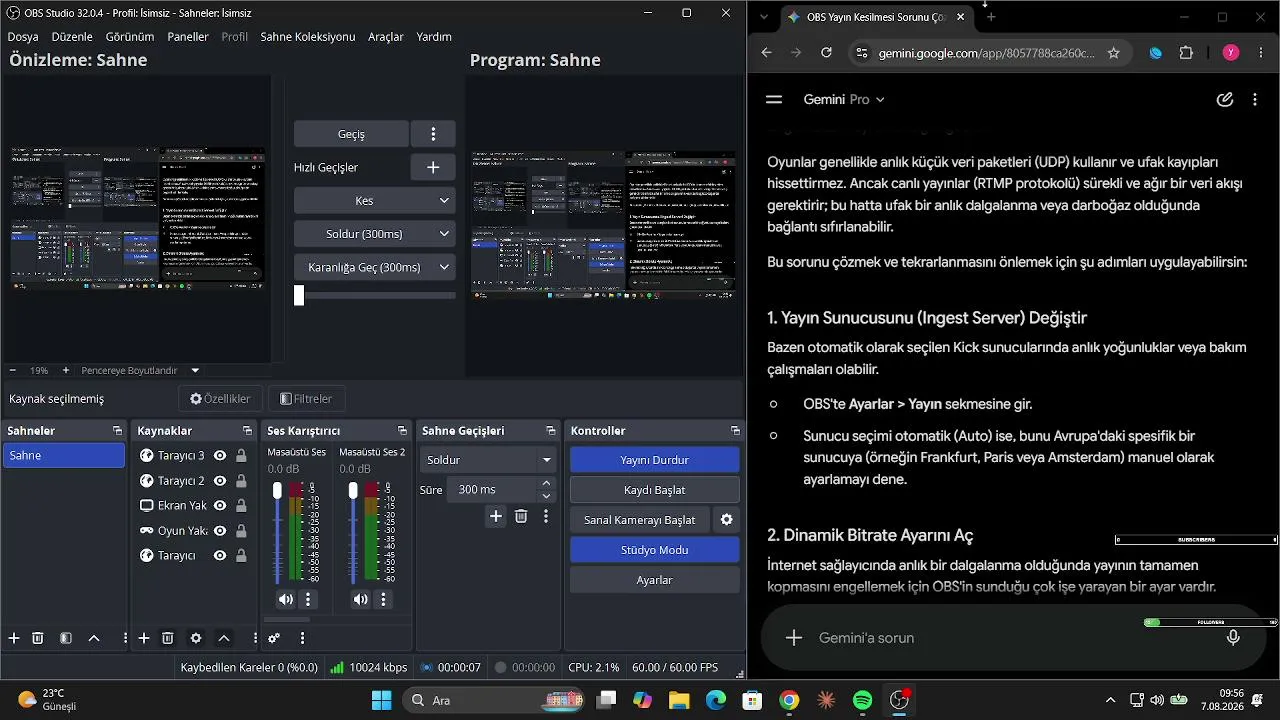Viewport: 1280px width, 720px height.
Task: Add a new source in Kaynaklar panel
Action: pos(144,638)
